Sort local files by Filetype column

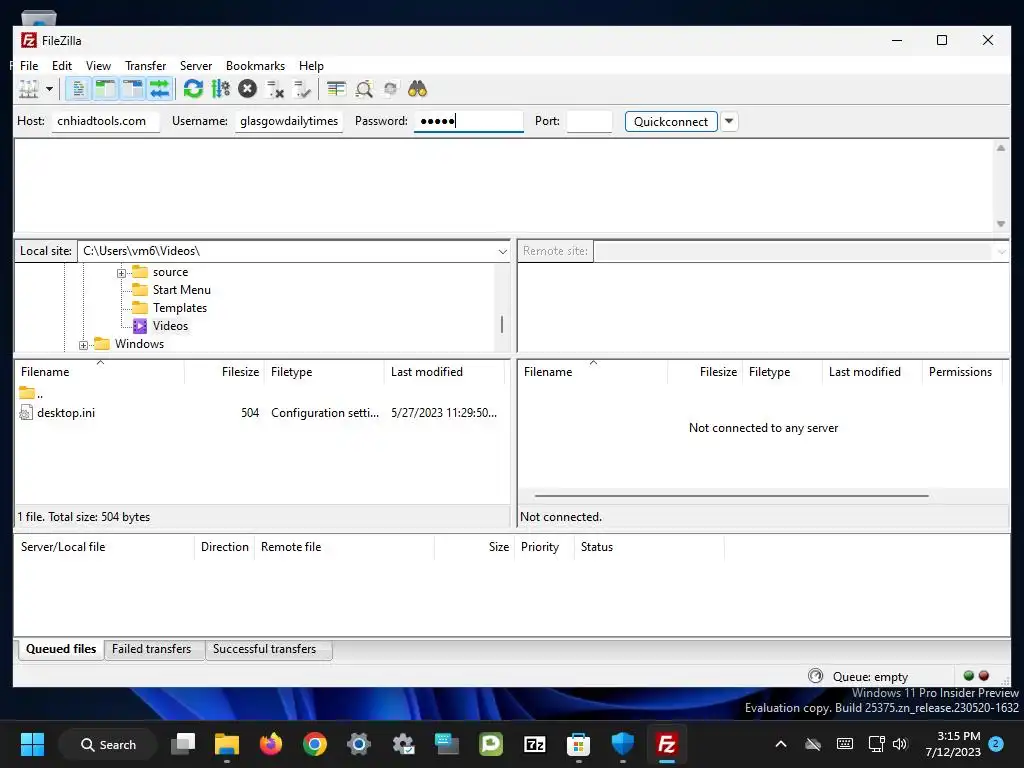324,372
